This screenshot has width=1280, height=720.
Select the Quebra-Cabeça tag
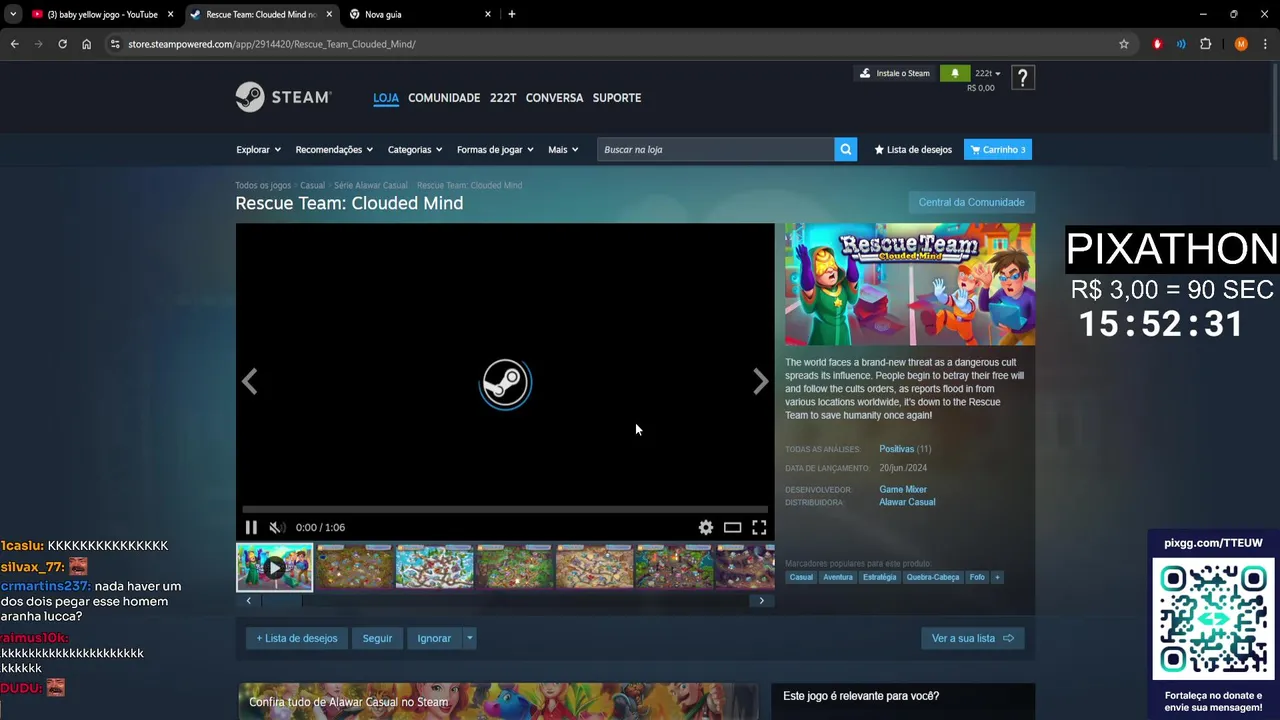(933, 577)
